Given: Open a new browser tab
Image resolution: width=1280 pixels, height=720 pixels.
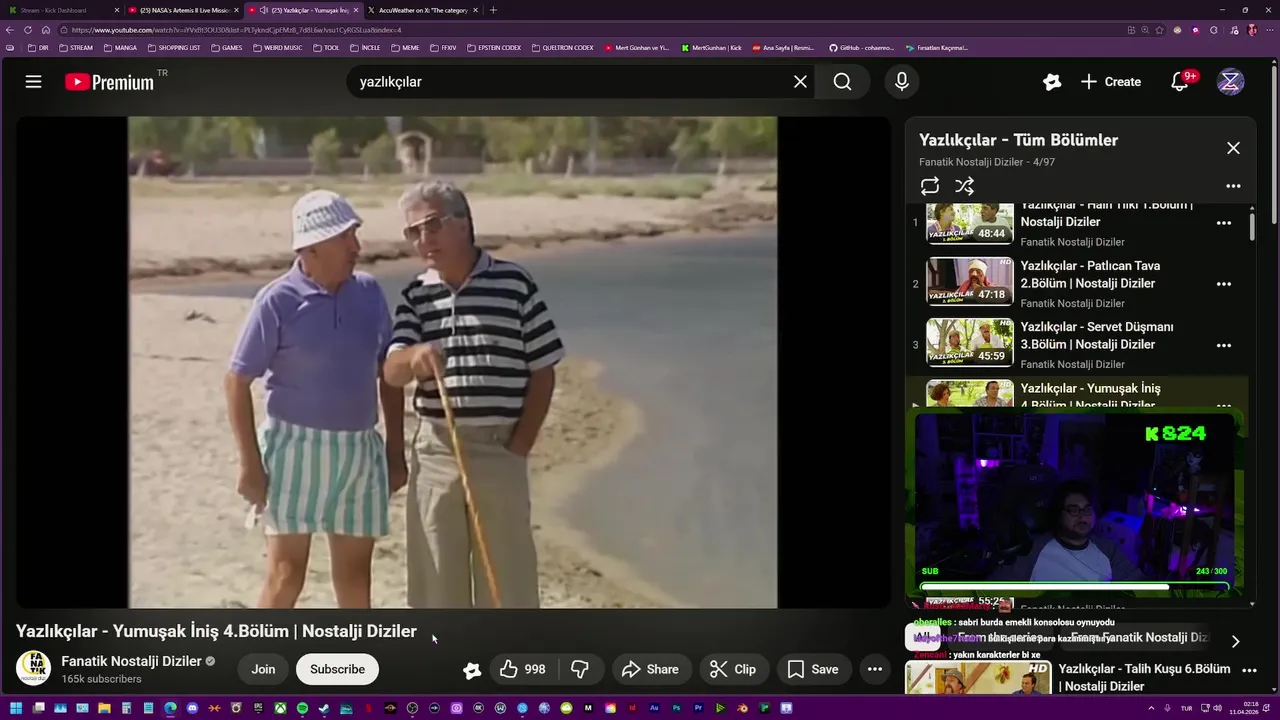Looking at the screenshot, I should (x=493, y=10).
